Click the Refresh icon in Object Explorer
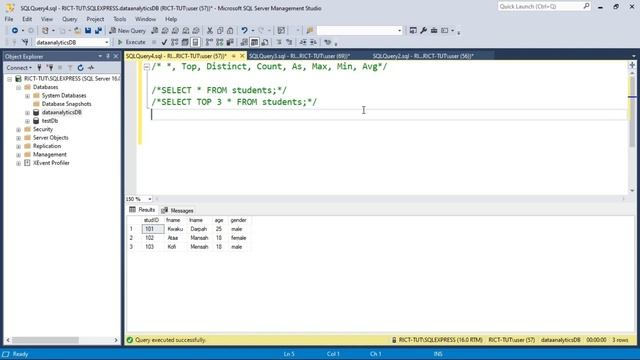 click(80, 68)
